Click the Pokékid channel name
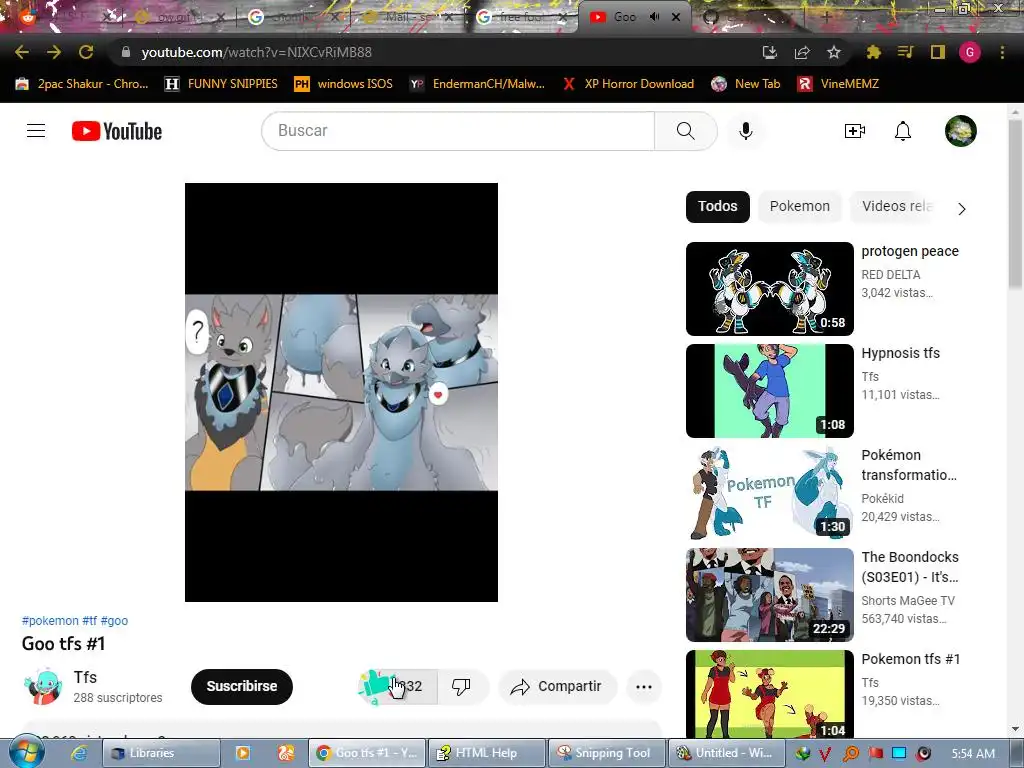 click(x=882, y=499)
